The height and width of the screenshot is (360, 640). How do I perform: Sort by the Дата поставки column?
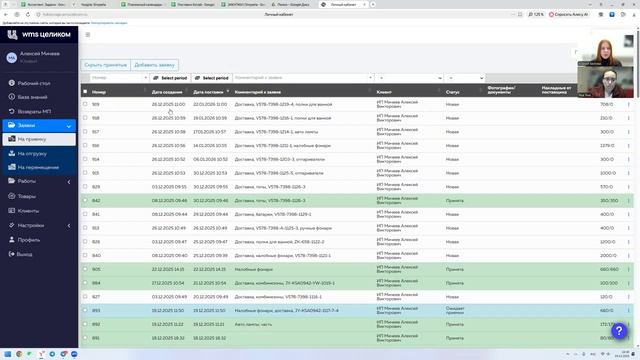(x=208, y=92)
